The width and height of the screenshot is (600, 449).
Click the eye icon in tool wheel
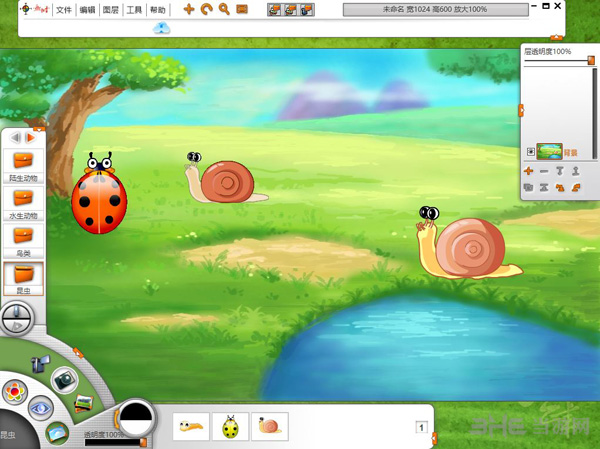40,407
